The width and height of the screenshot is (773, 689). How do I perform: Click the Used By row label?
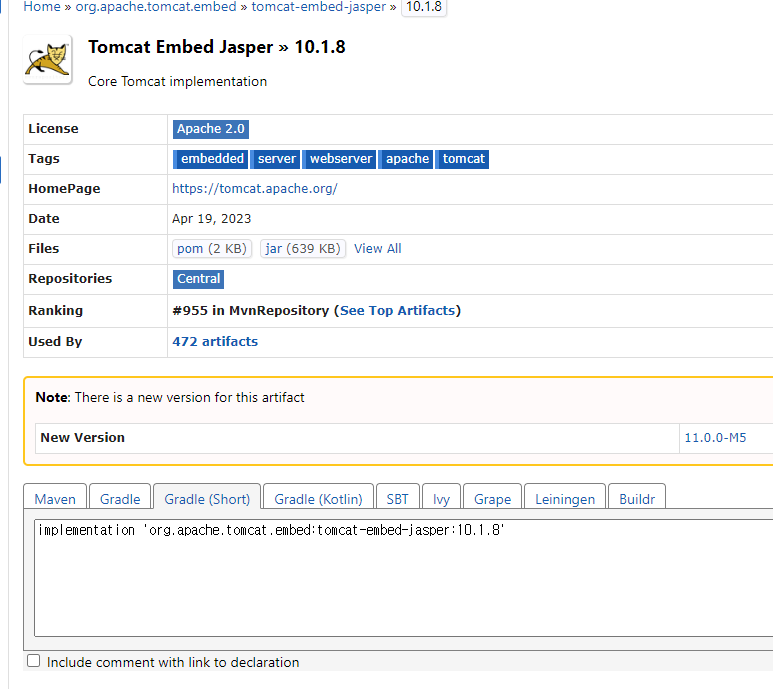[55, 342]
